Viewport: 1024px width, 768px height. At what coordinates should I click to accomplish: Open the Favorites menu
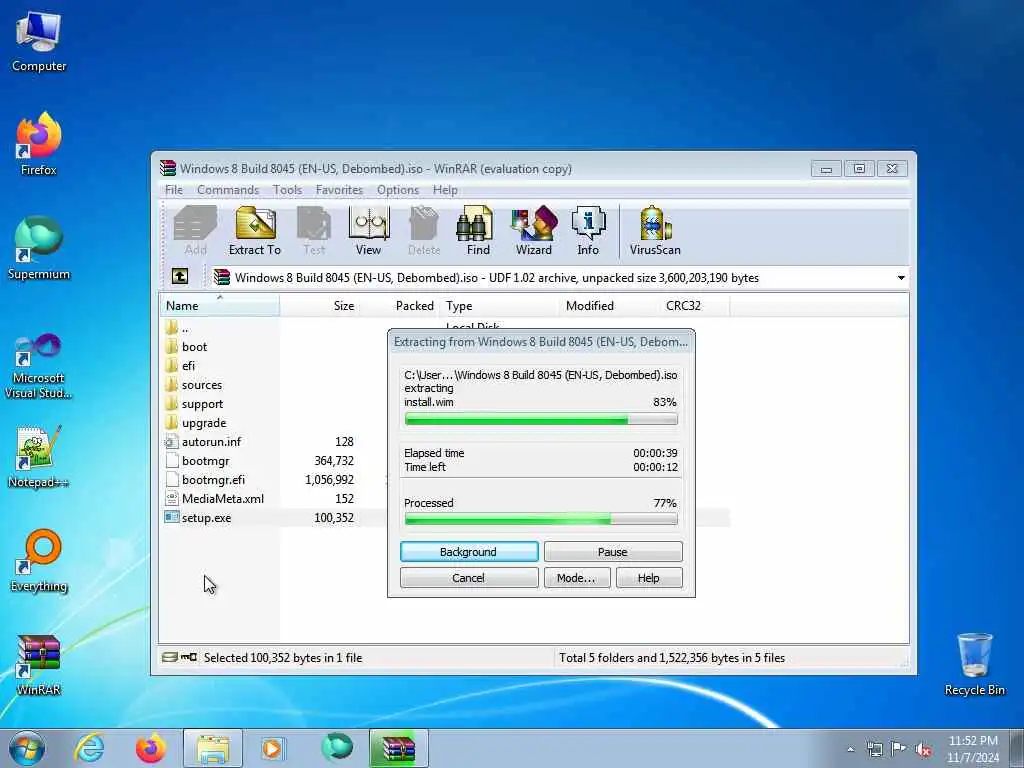[x=339, y=189]
